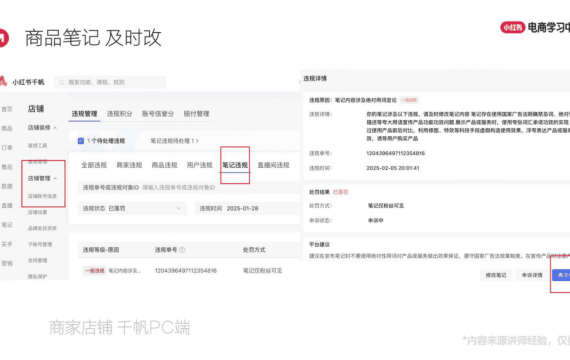Click the 违规详情 panel title

tap(315, 78)
